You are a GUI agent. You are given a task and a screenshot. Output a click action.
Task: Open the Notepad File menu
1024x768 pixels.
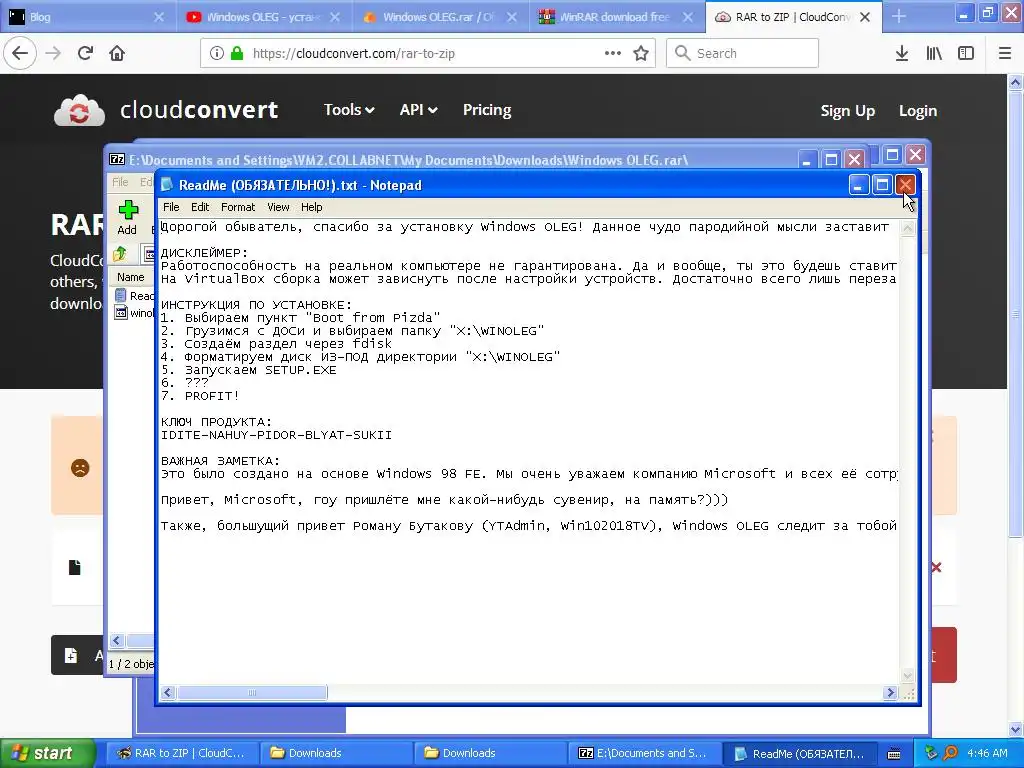(171, 207)
